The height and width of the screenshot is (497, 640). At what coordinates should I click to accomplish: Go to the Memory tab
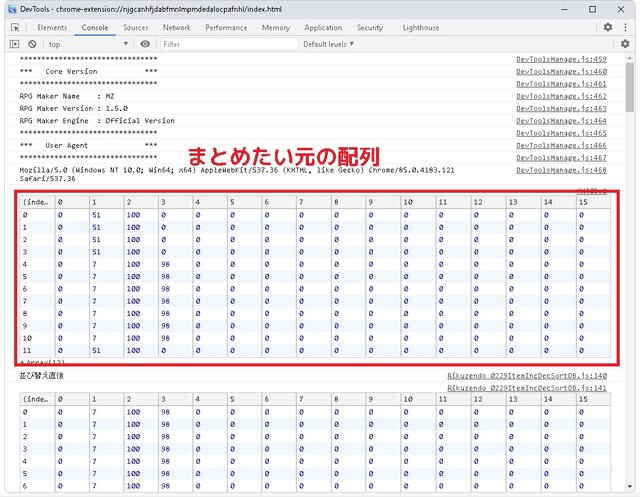coord(276,28)
